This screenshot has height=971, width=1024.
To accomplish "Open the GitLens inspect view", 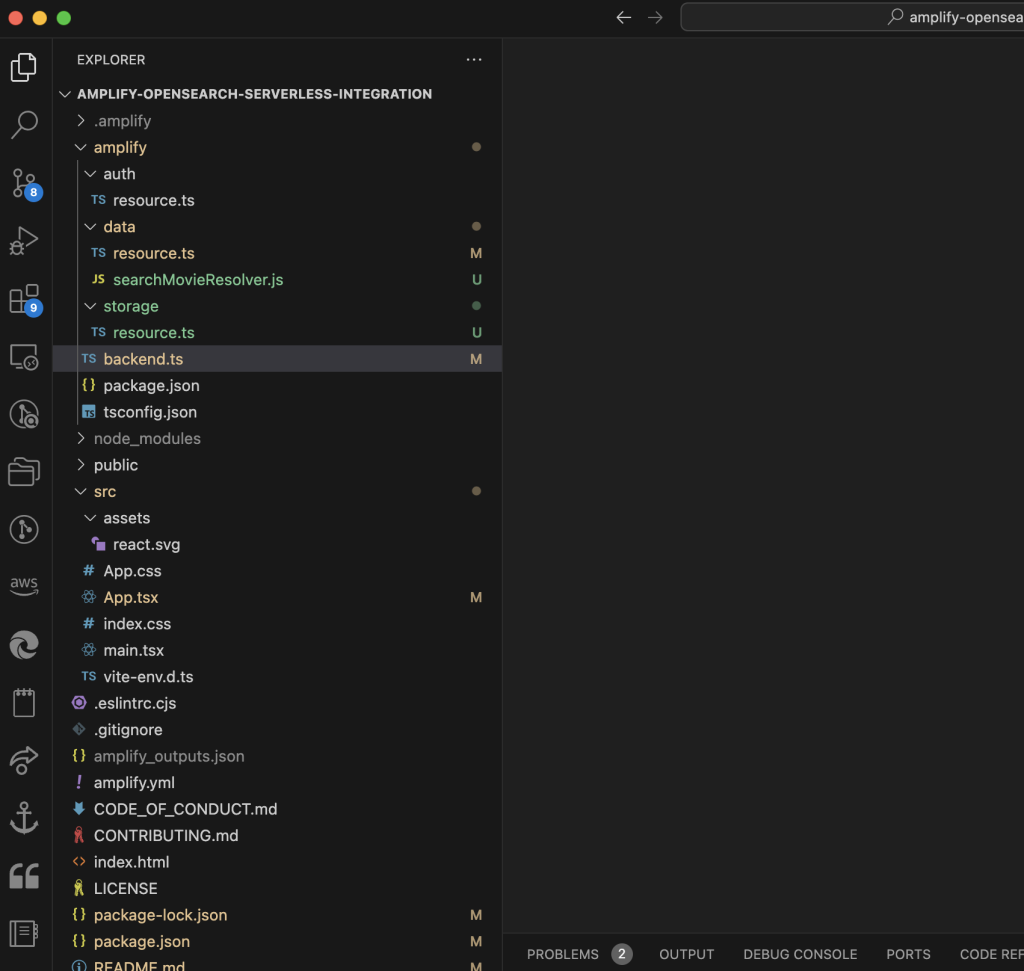I will 24,414.
